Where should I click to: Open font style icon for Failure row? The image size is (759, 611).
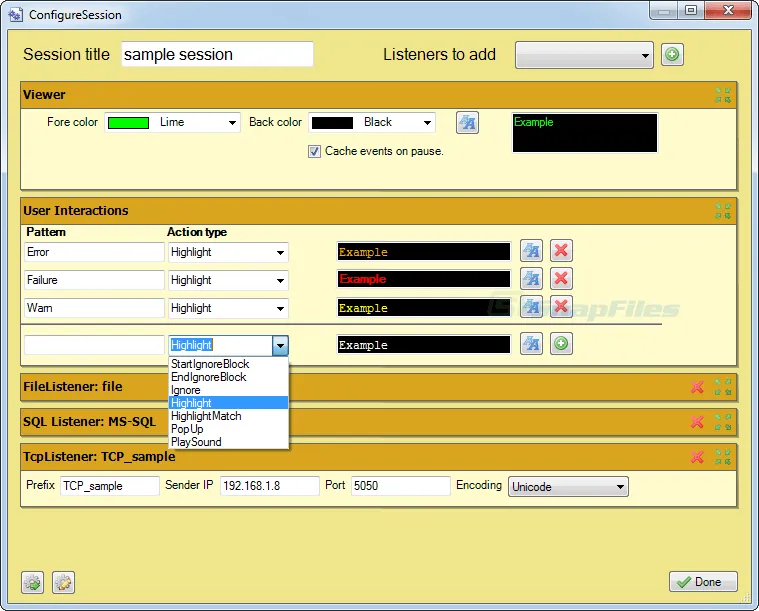click(531, 279)
